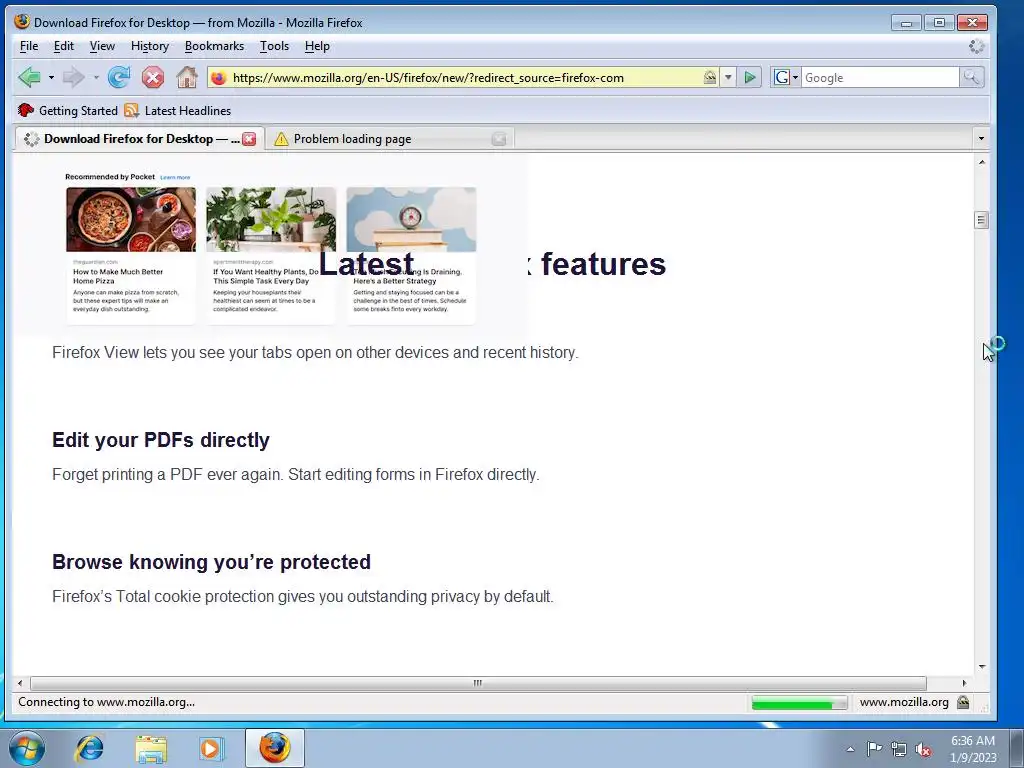The height and width of the screenshot is (768, 1024).
Task: Click the Google search engine icon
Action: pos(782,78)
